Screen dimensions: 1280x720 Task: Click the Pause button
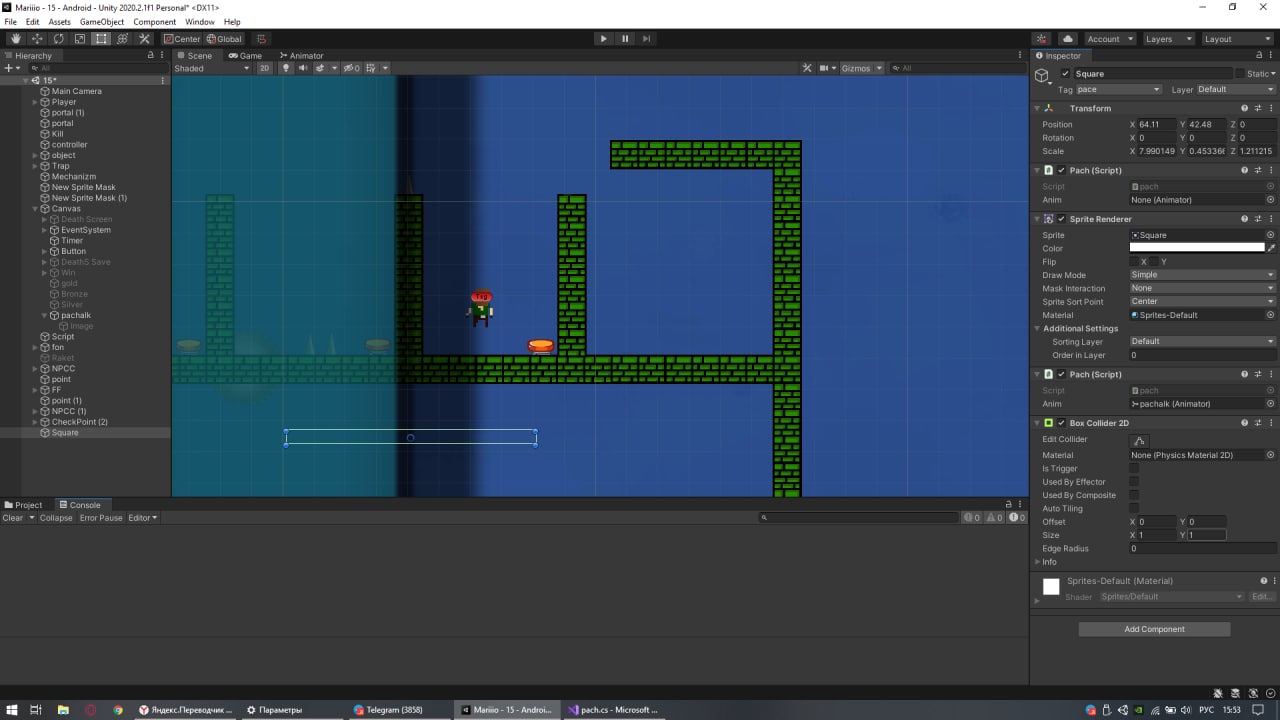click(625, 39)
